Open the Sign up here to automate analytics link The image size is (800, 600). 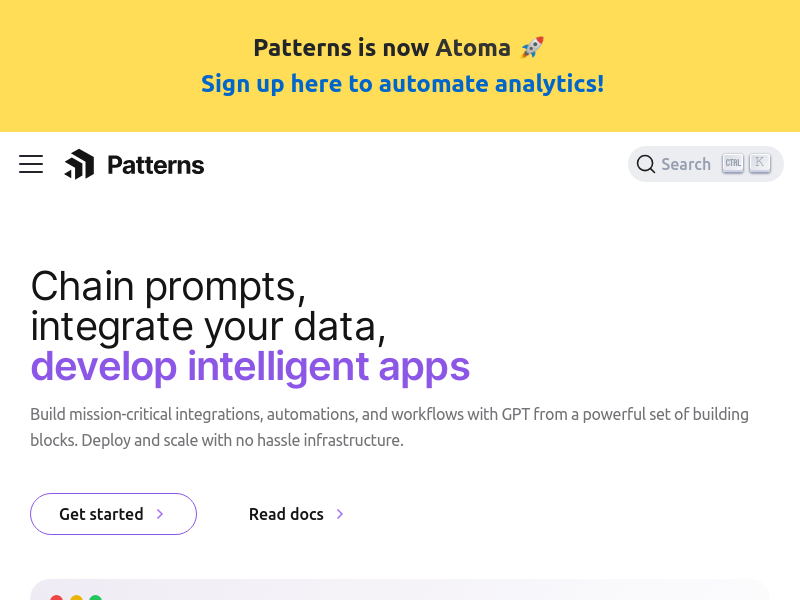point(403,84)
